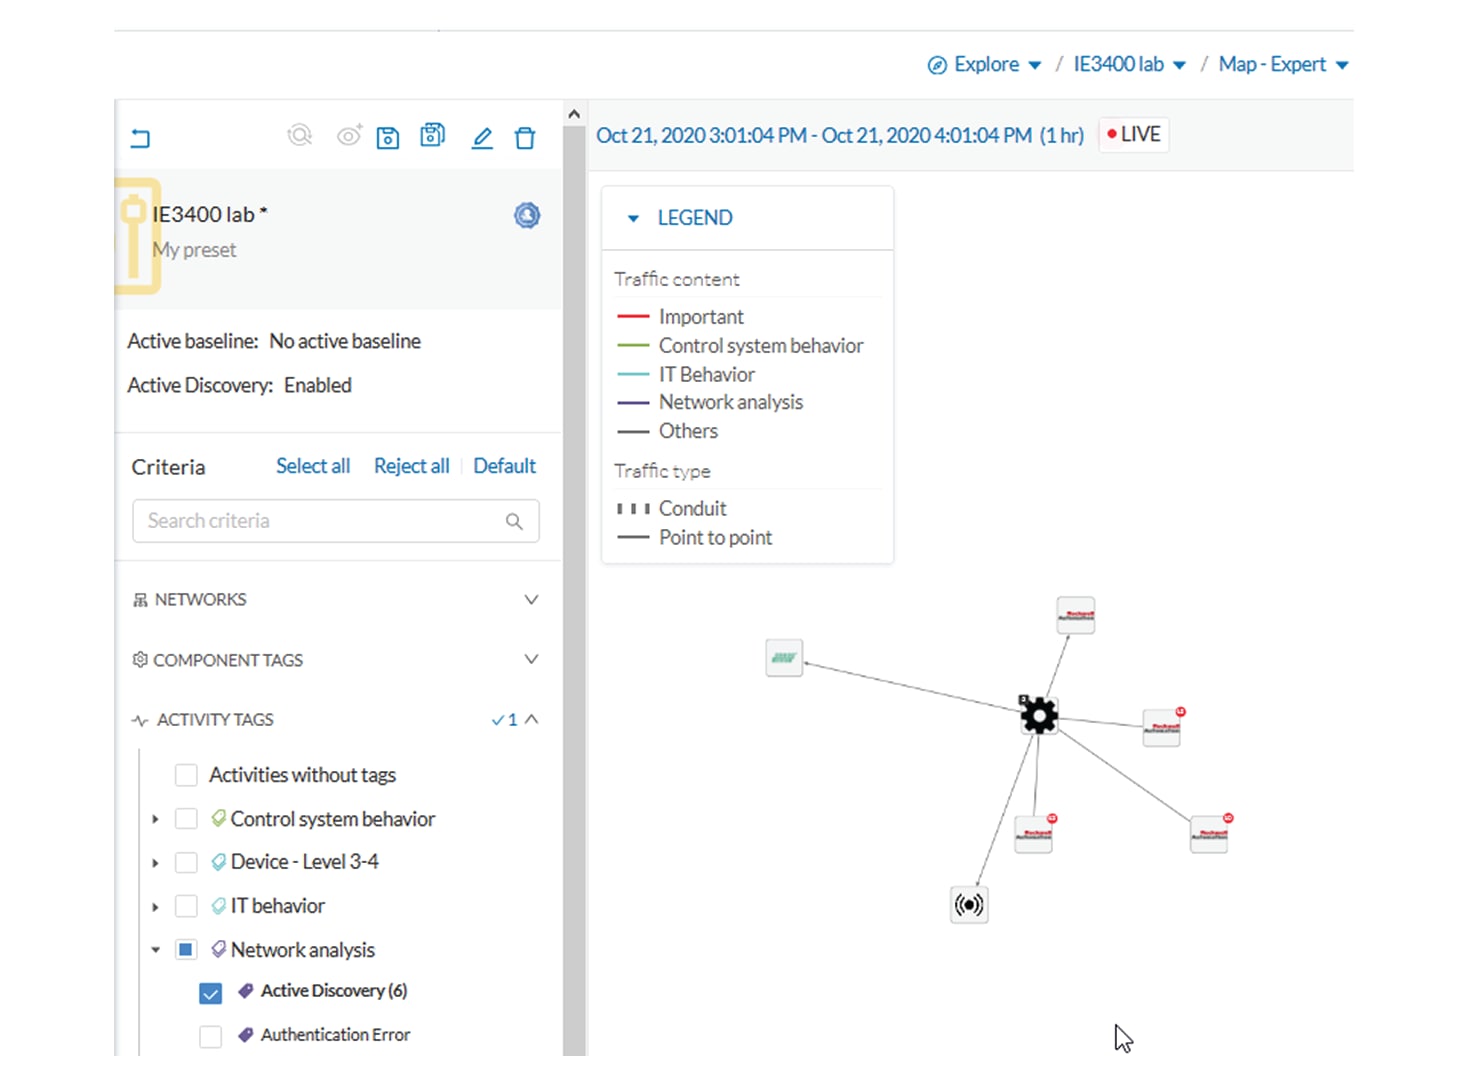This screenshot has height=1083, width=1469.
Task: Click the Default criteria link
Action: (505, 466)
